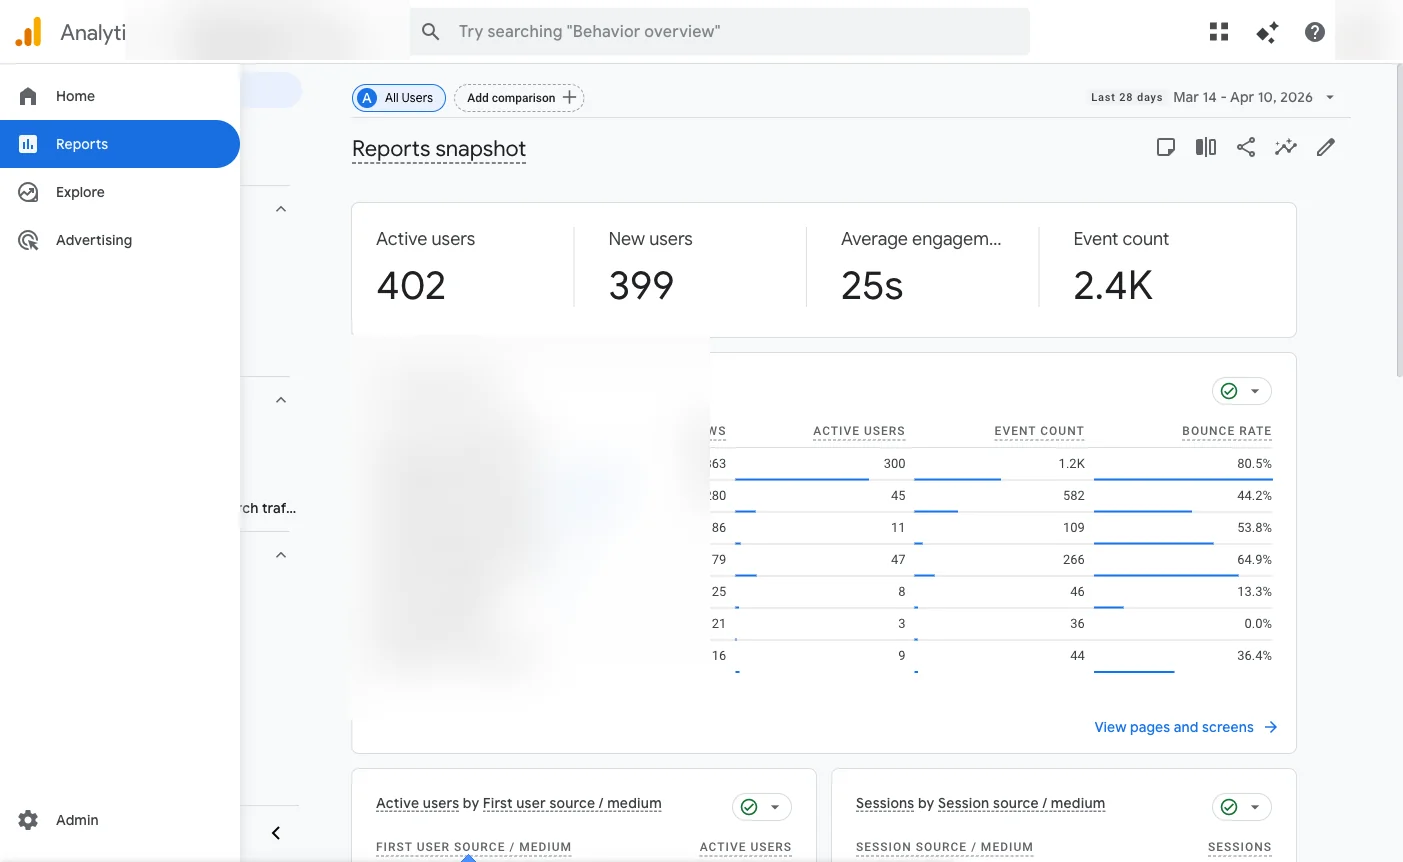
Task: Check the data quality icon on the pages card
Action: click(x=1230, y=390)
